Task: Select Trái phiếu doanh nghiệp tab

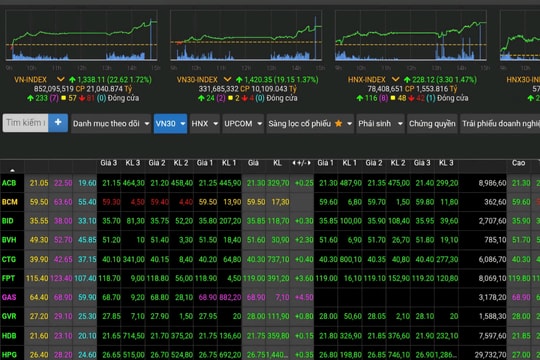Action: coord(500,123)
